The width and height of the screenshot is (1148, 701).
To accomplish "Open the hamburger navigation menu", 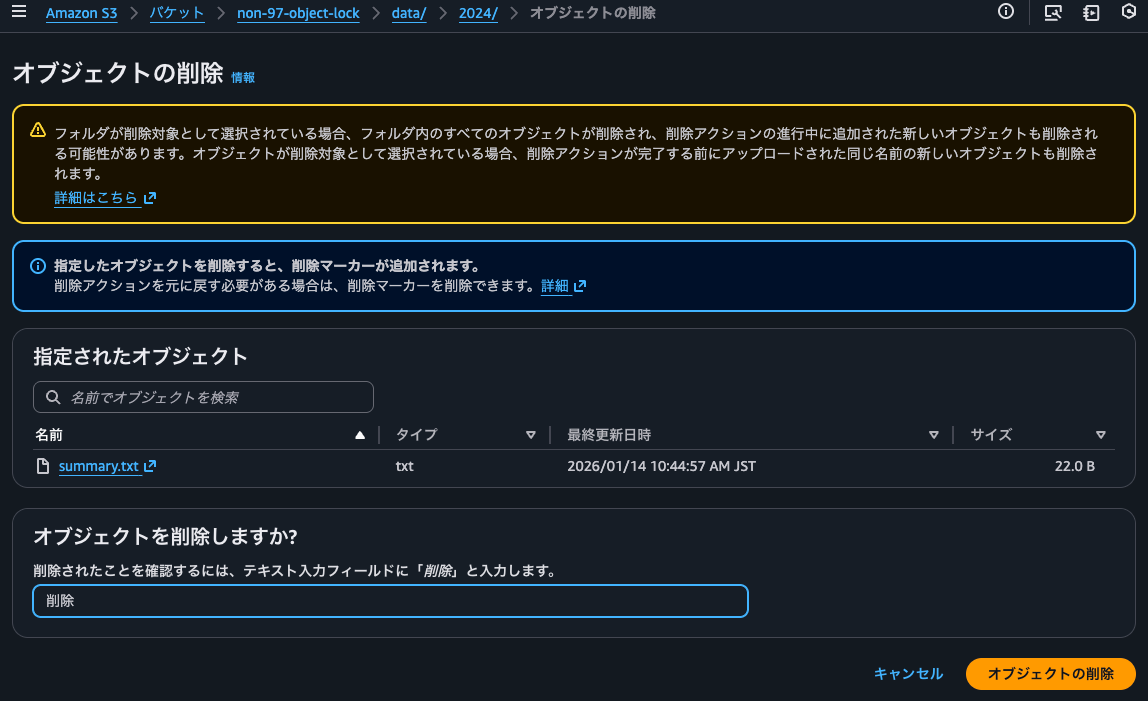I will 18,14.
